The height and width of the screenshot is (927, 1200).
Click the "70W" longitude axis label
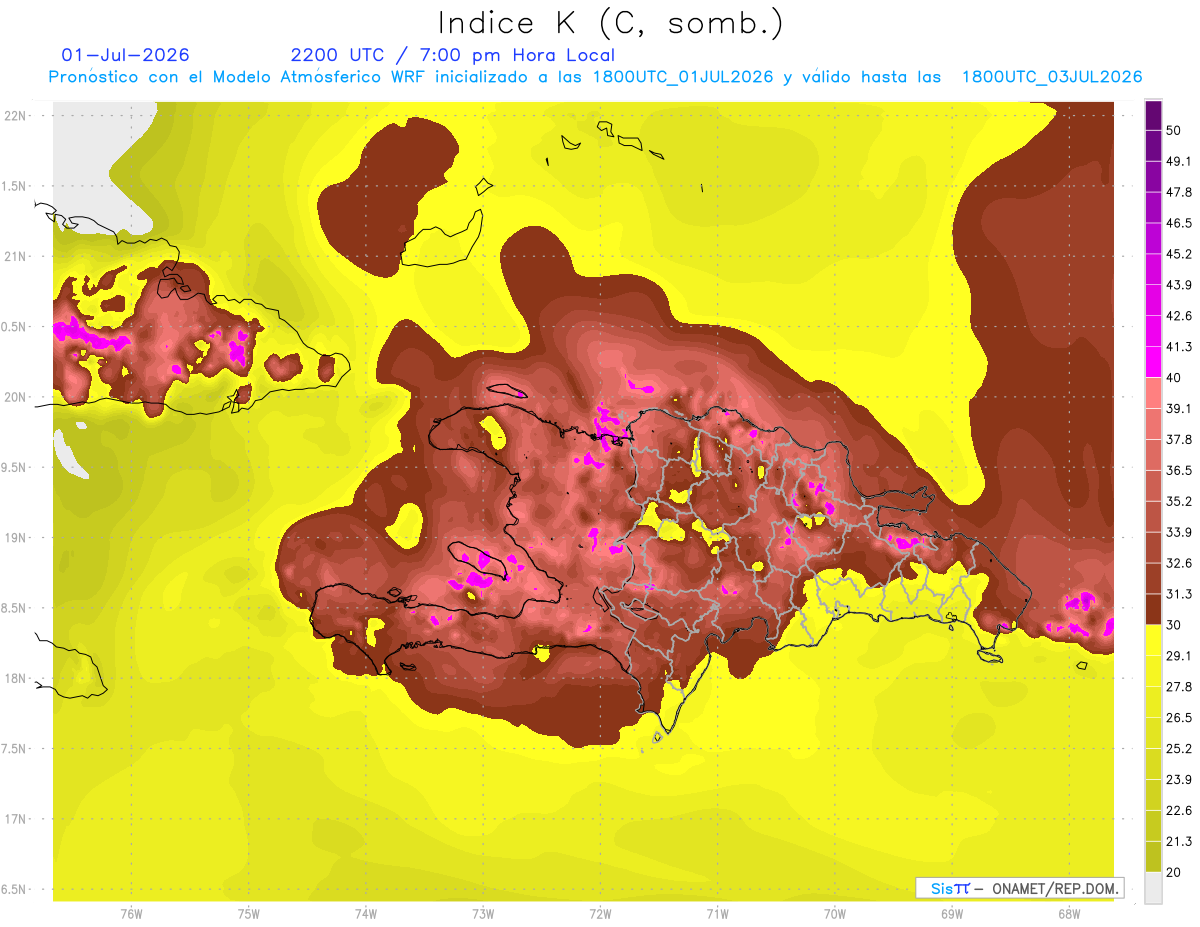pos(835,915)
